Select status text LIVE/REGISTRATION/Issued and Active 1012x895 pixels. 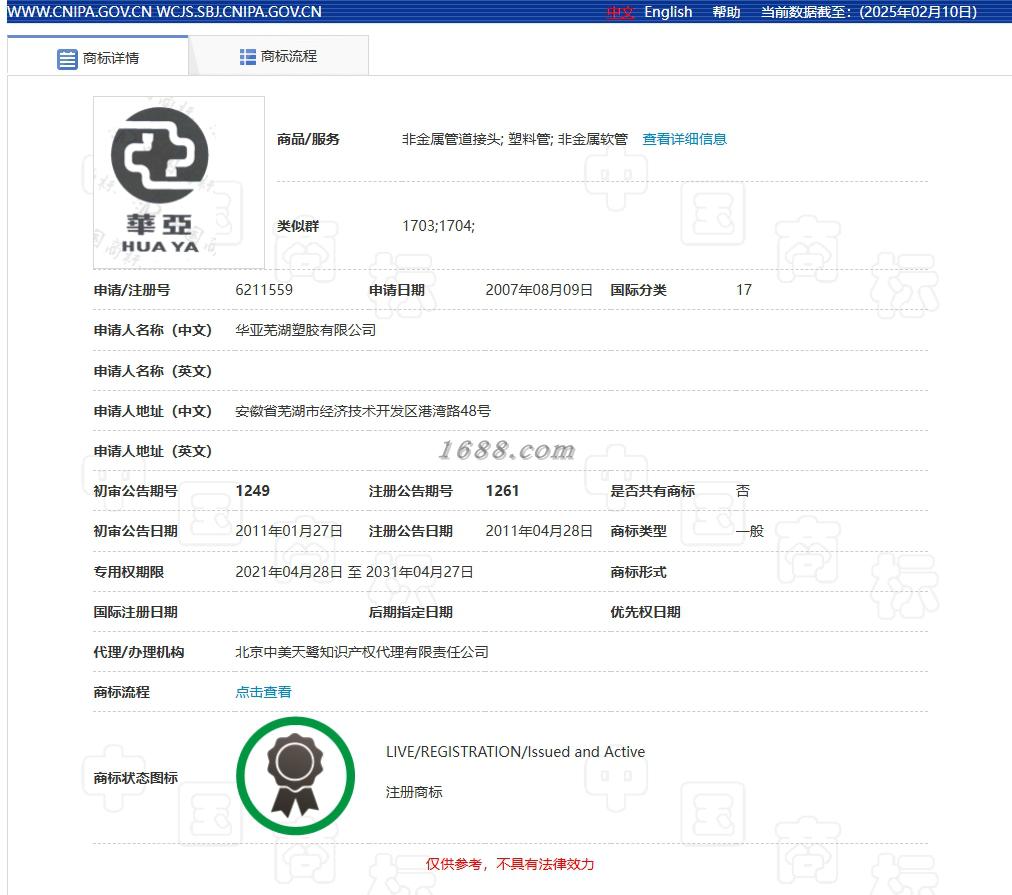click(515, 752)
